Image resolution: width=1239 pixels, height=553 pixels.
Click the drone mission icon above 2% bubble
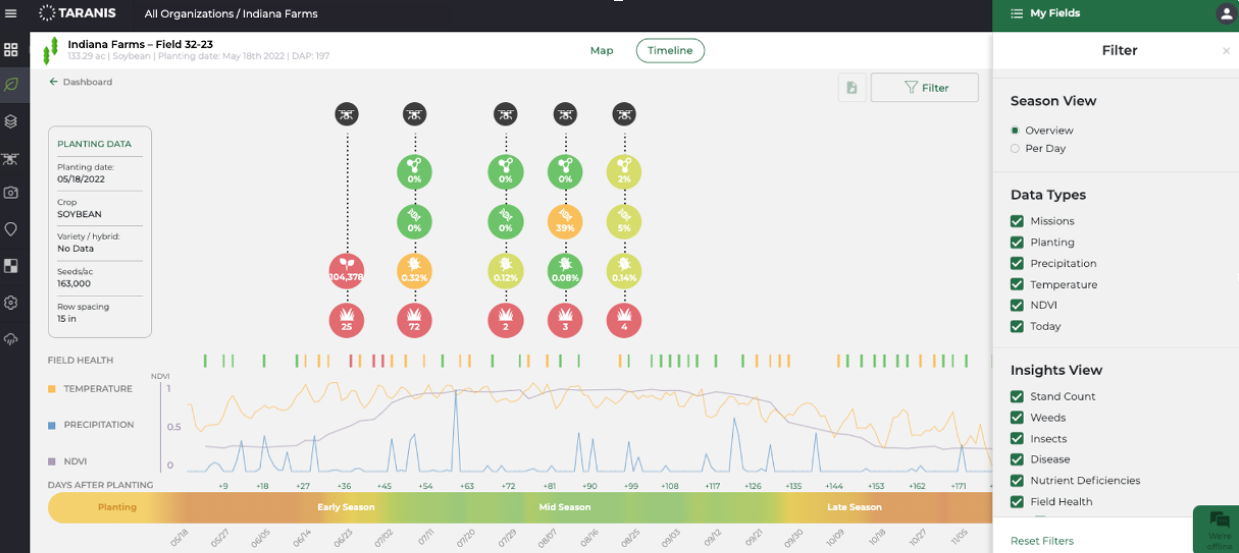pos(623,114)
